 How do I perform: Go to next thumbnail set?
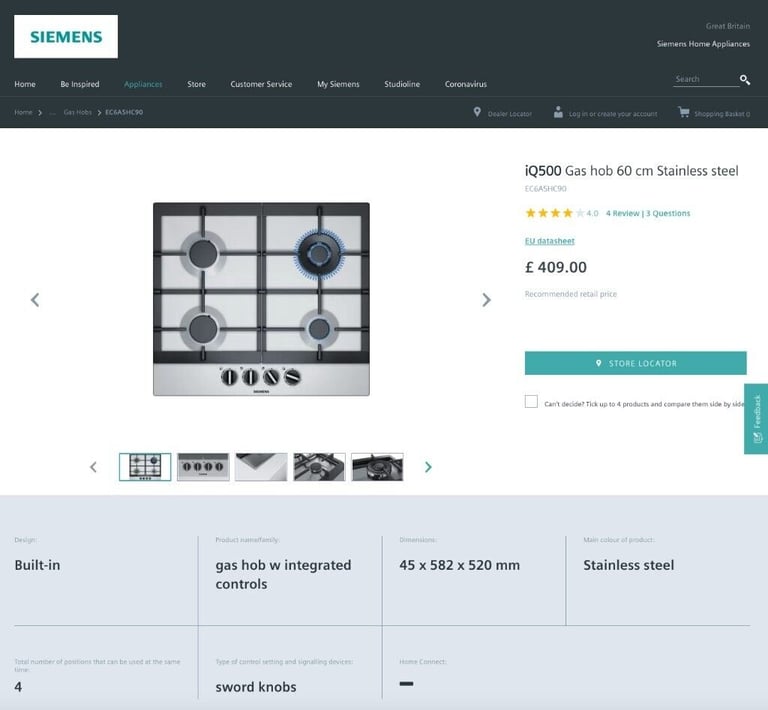[x=428, y=467]
